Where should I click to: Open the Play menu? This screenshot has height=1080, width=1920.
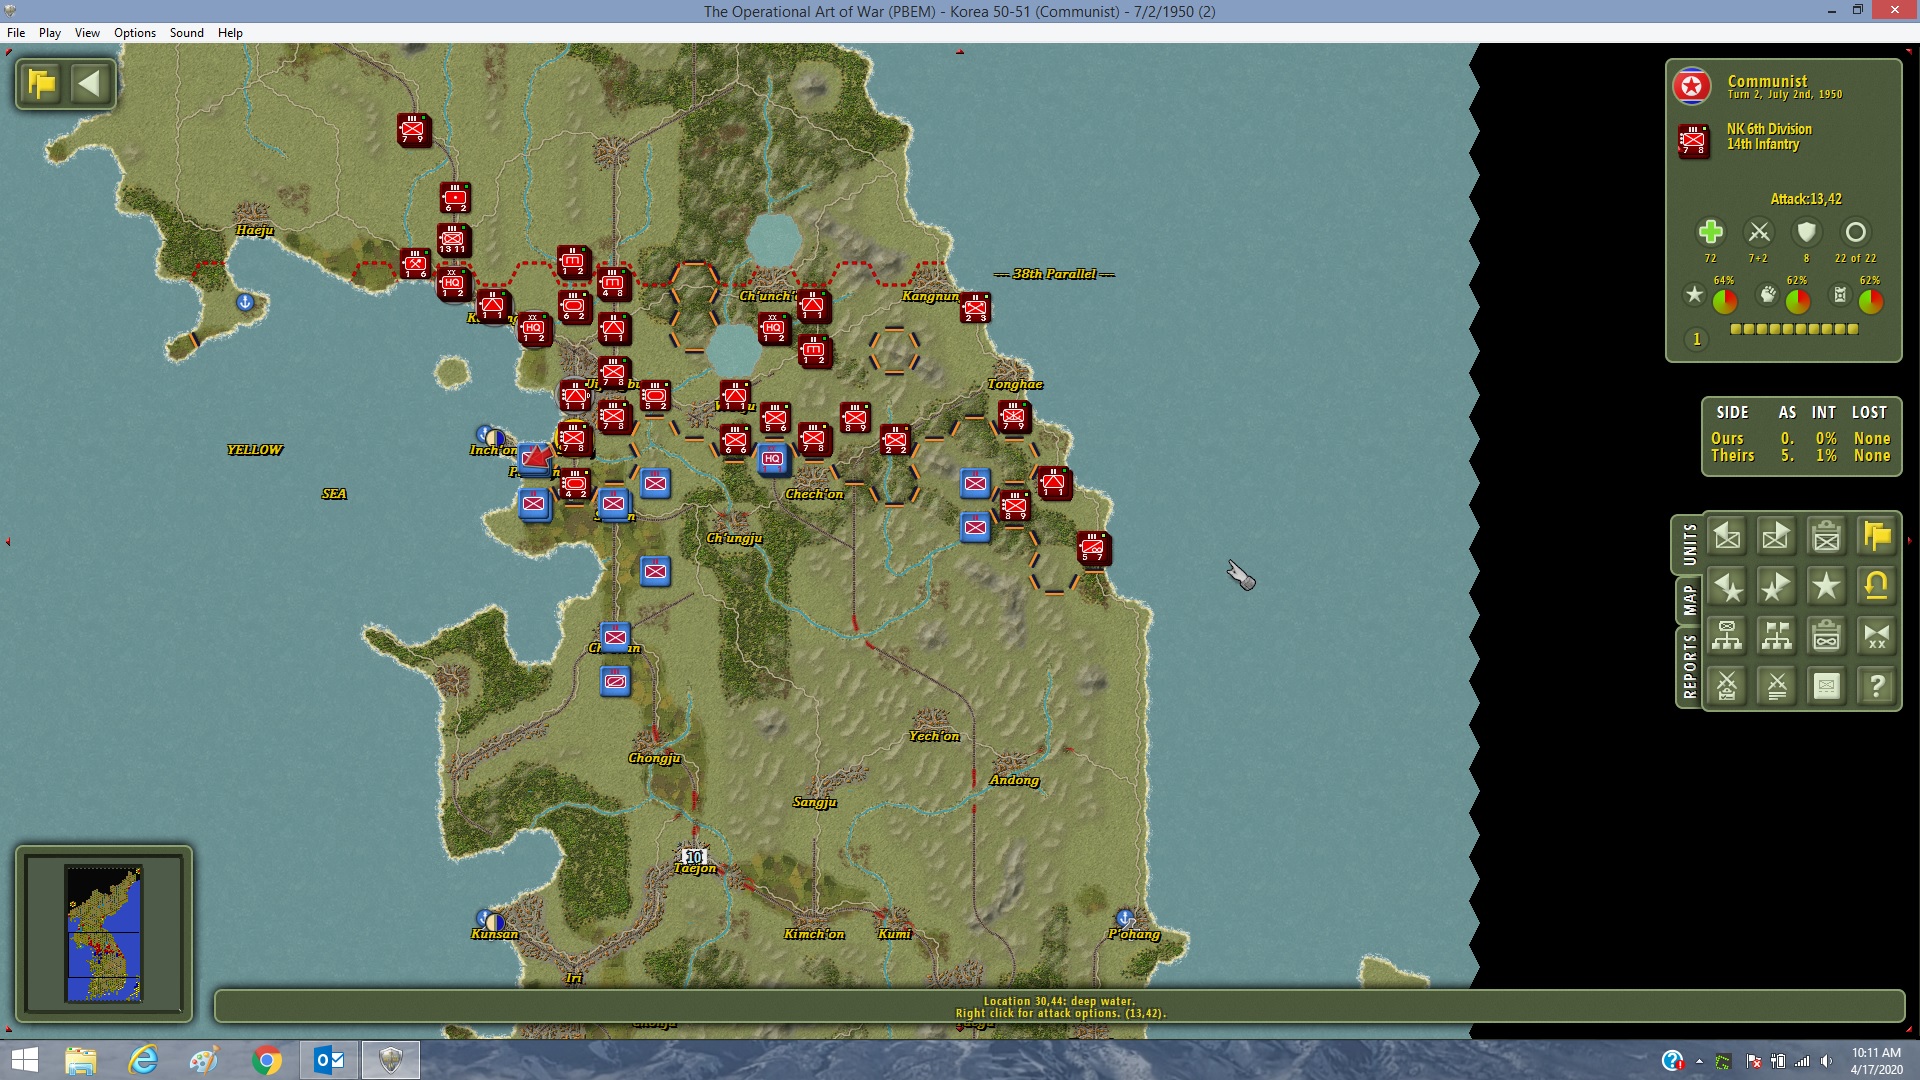tap(50, 33)
